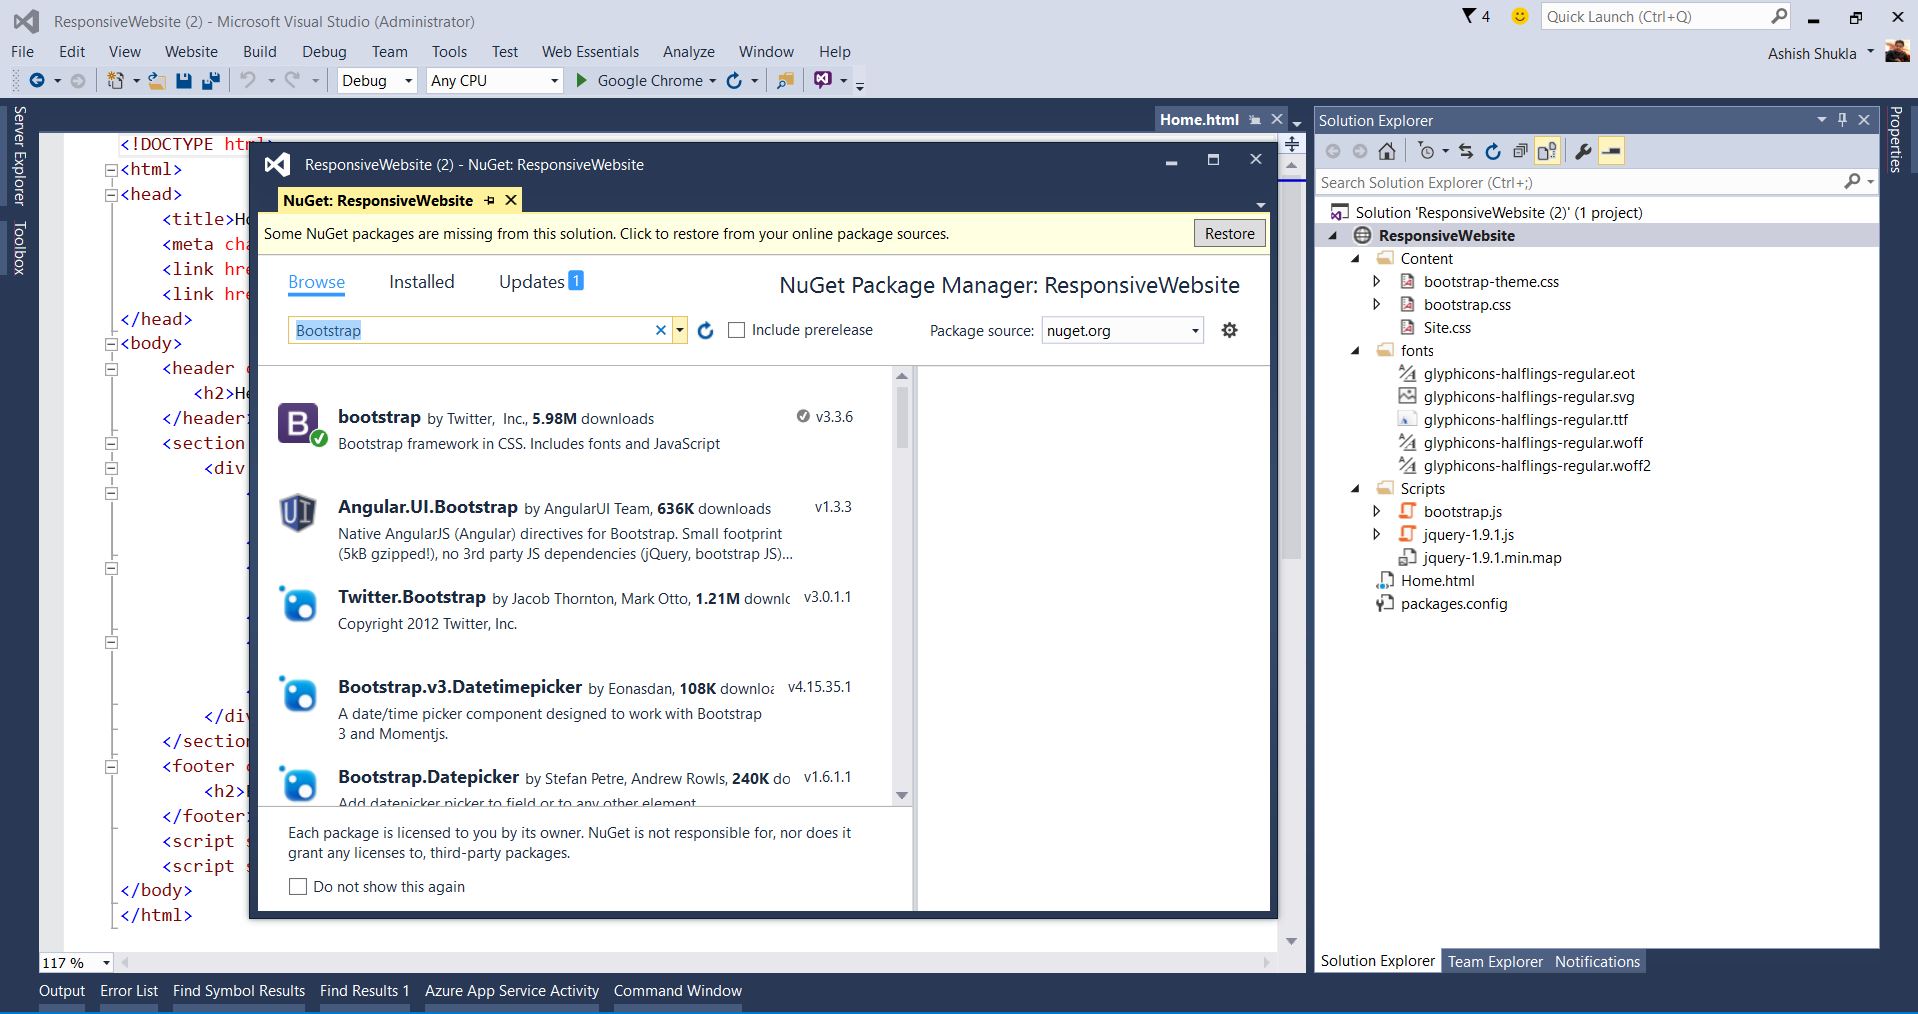Open the notifications flag icon

[1469, 16]
